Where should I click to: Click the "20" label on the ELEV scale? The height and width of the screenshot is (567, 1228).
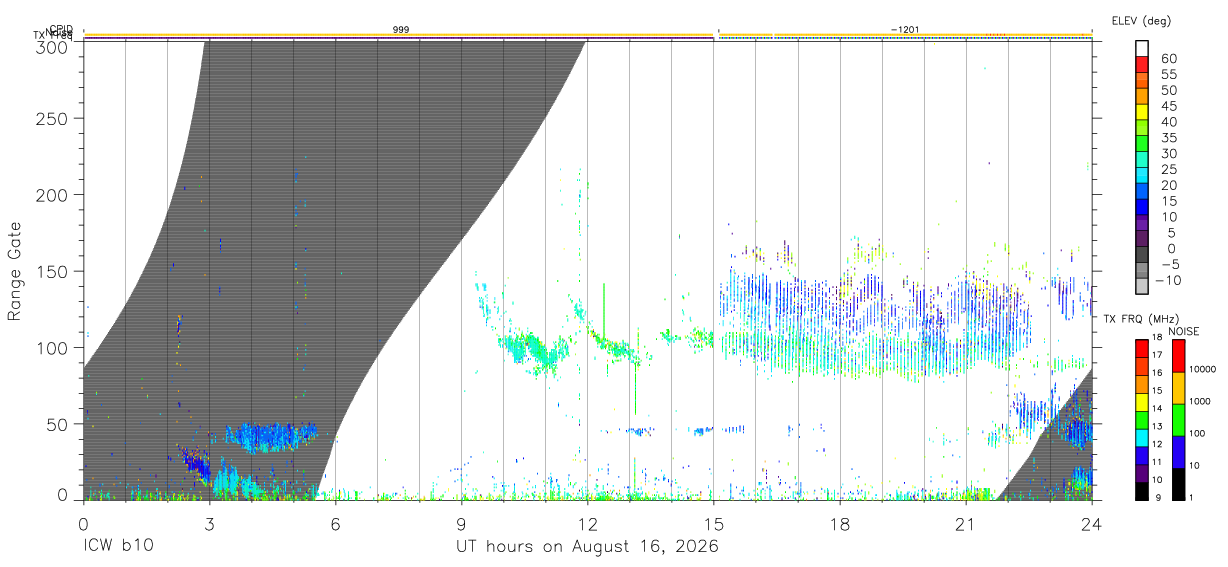pyautogui.click(x=1168, y=185)
